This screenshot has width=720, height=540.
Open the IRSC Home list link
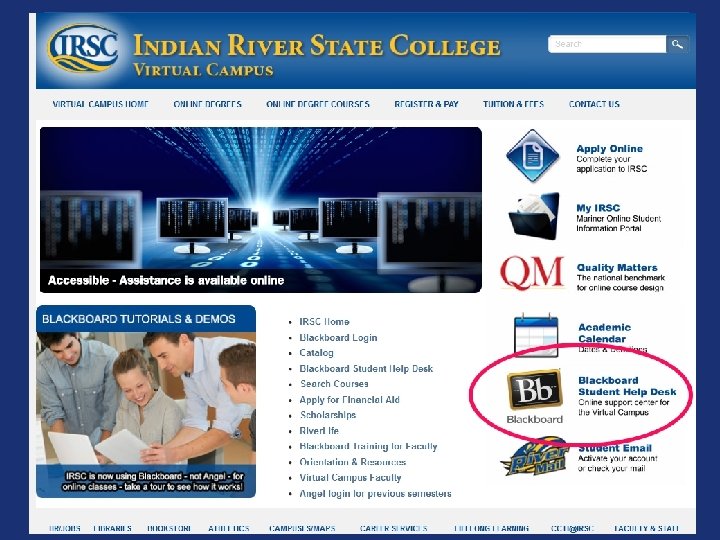pyautogui.click(x=324, y=322)
